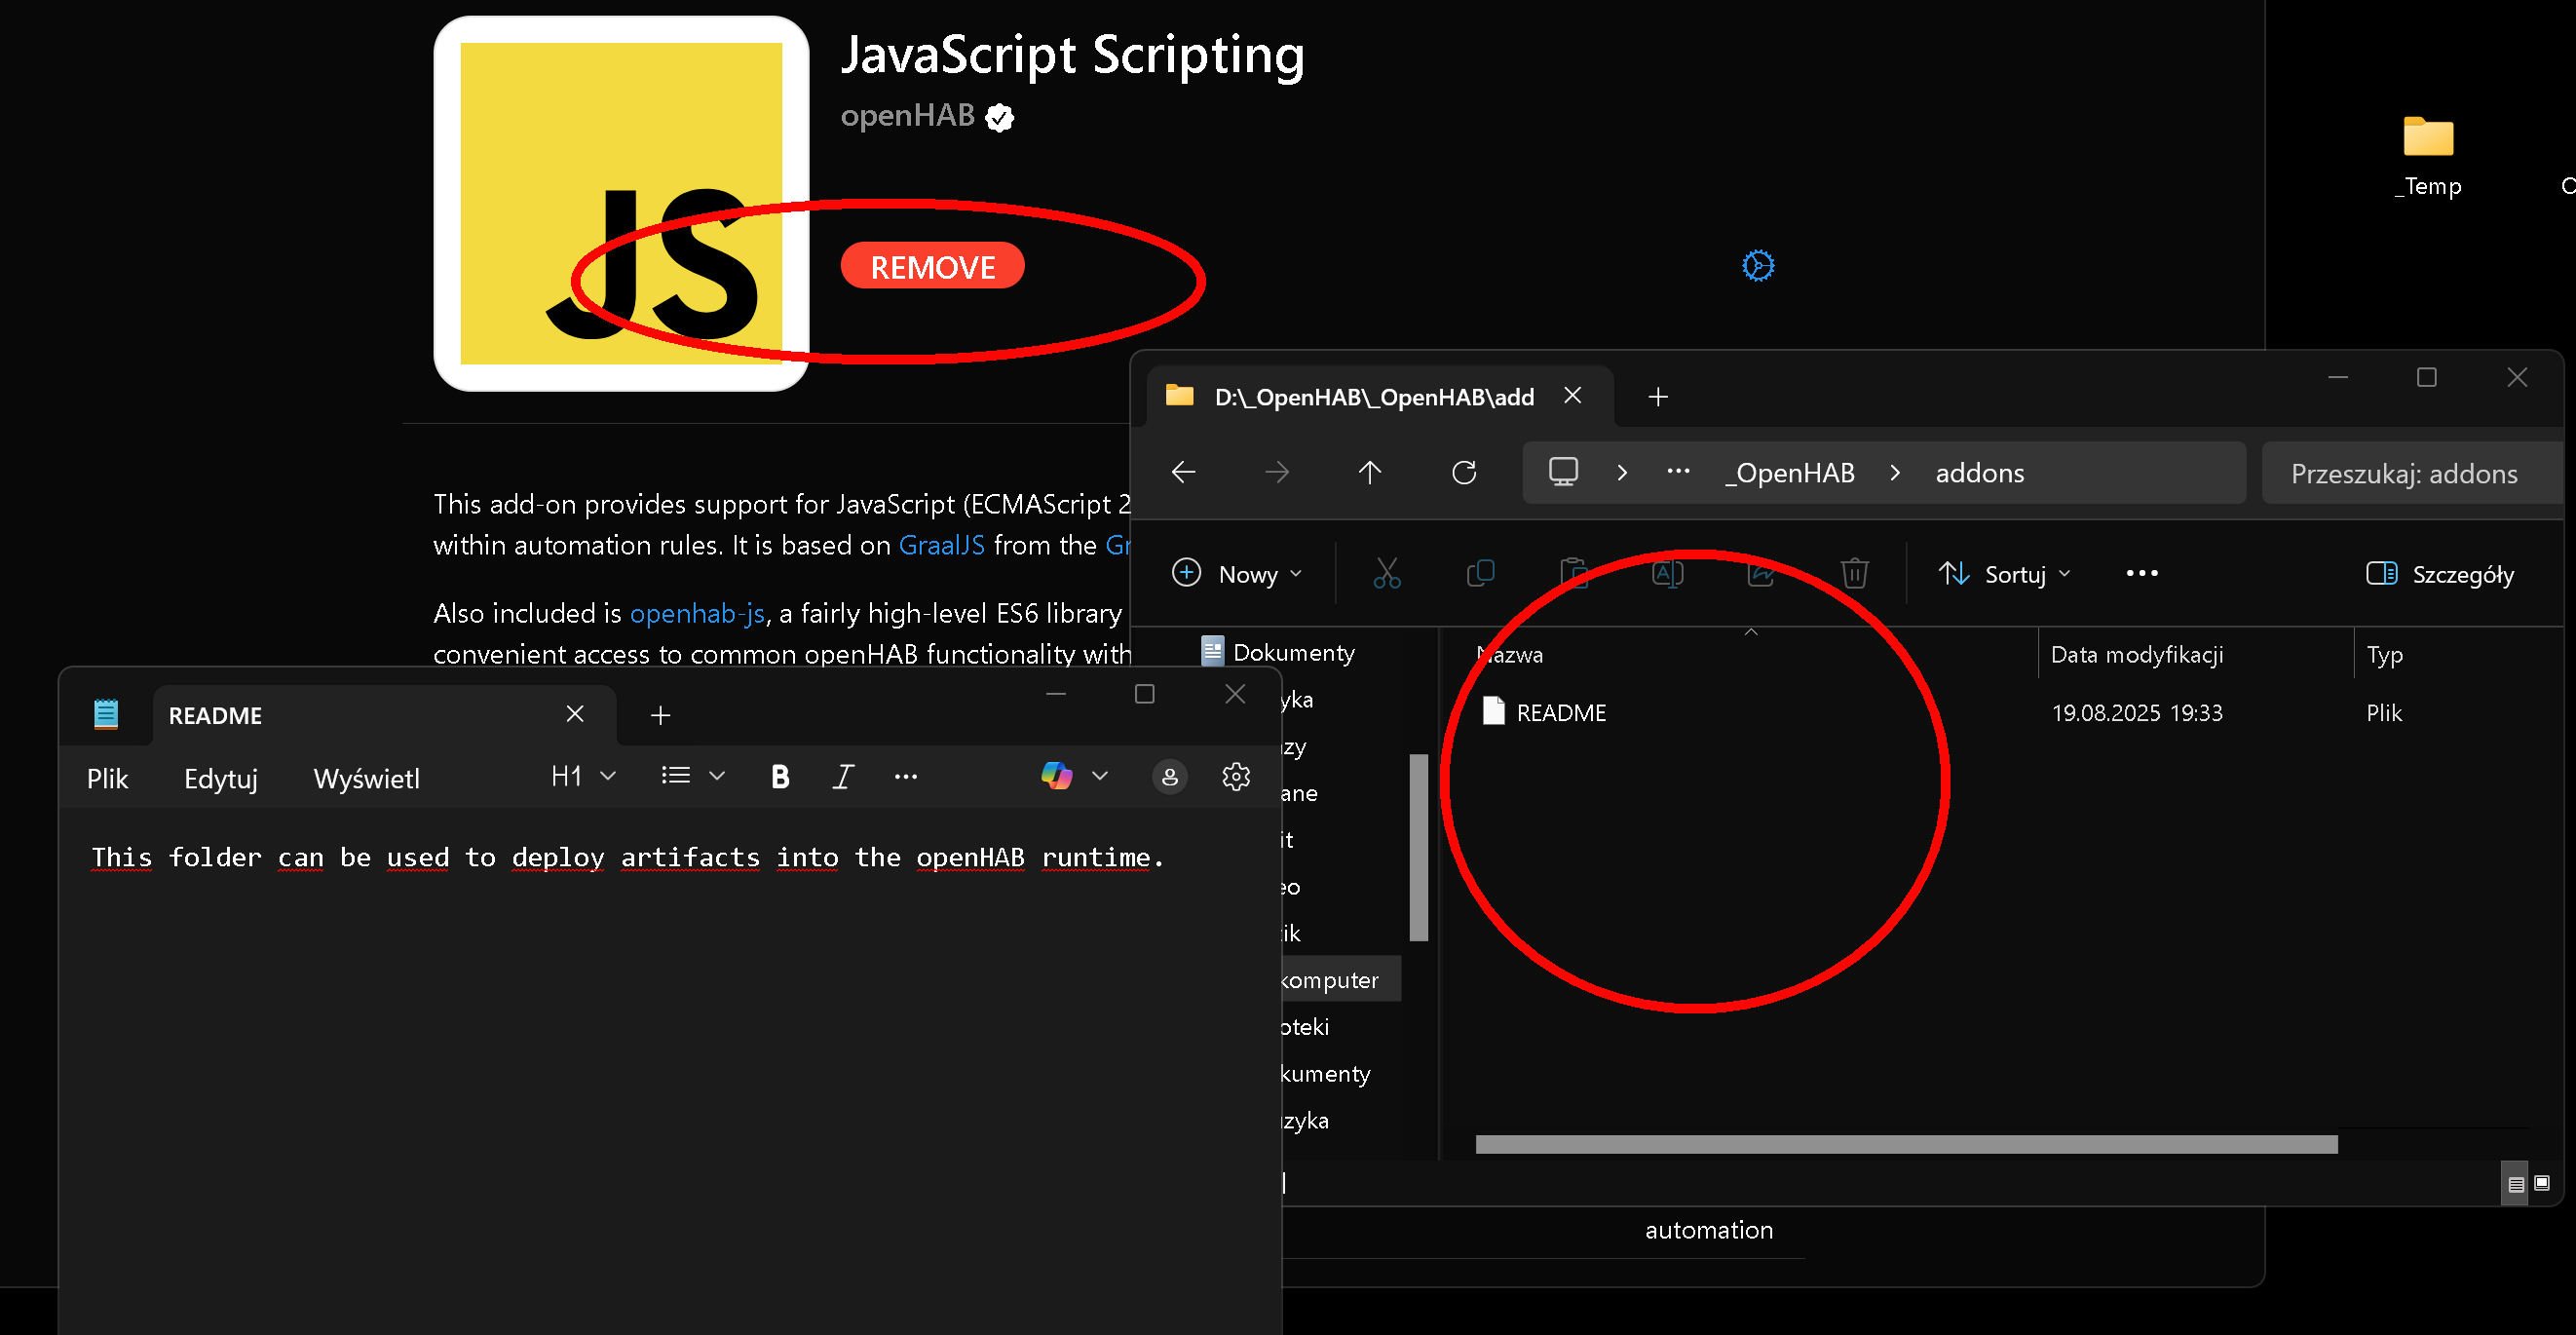Screen dimensions: 2576x1335
Task: Click the account profile icon in Notepad
Action: [1169, 777]
